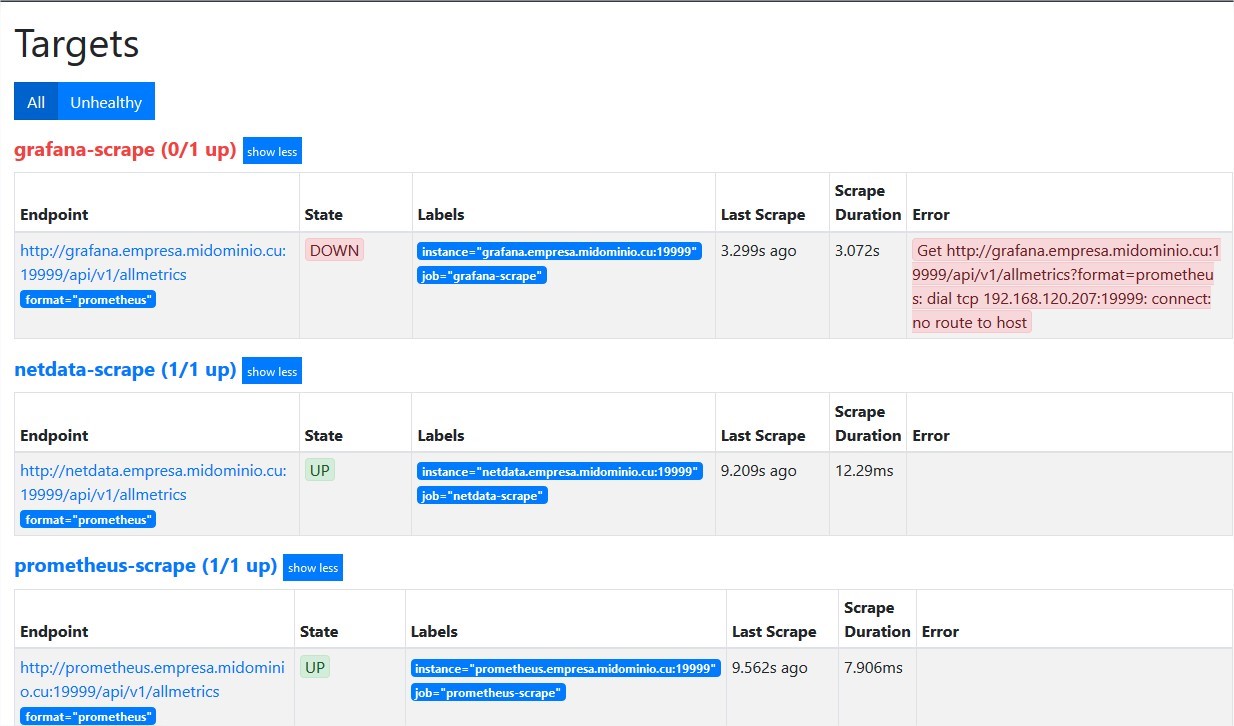Click Labels column header in netdata table
The height and width of the screenshot is (726, 1234).
441,436
